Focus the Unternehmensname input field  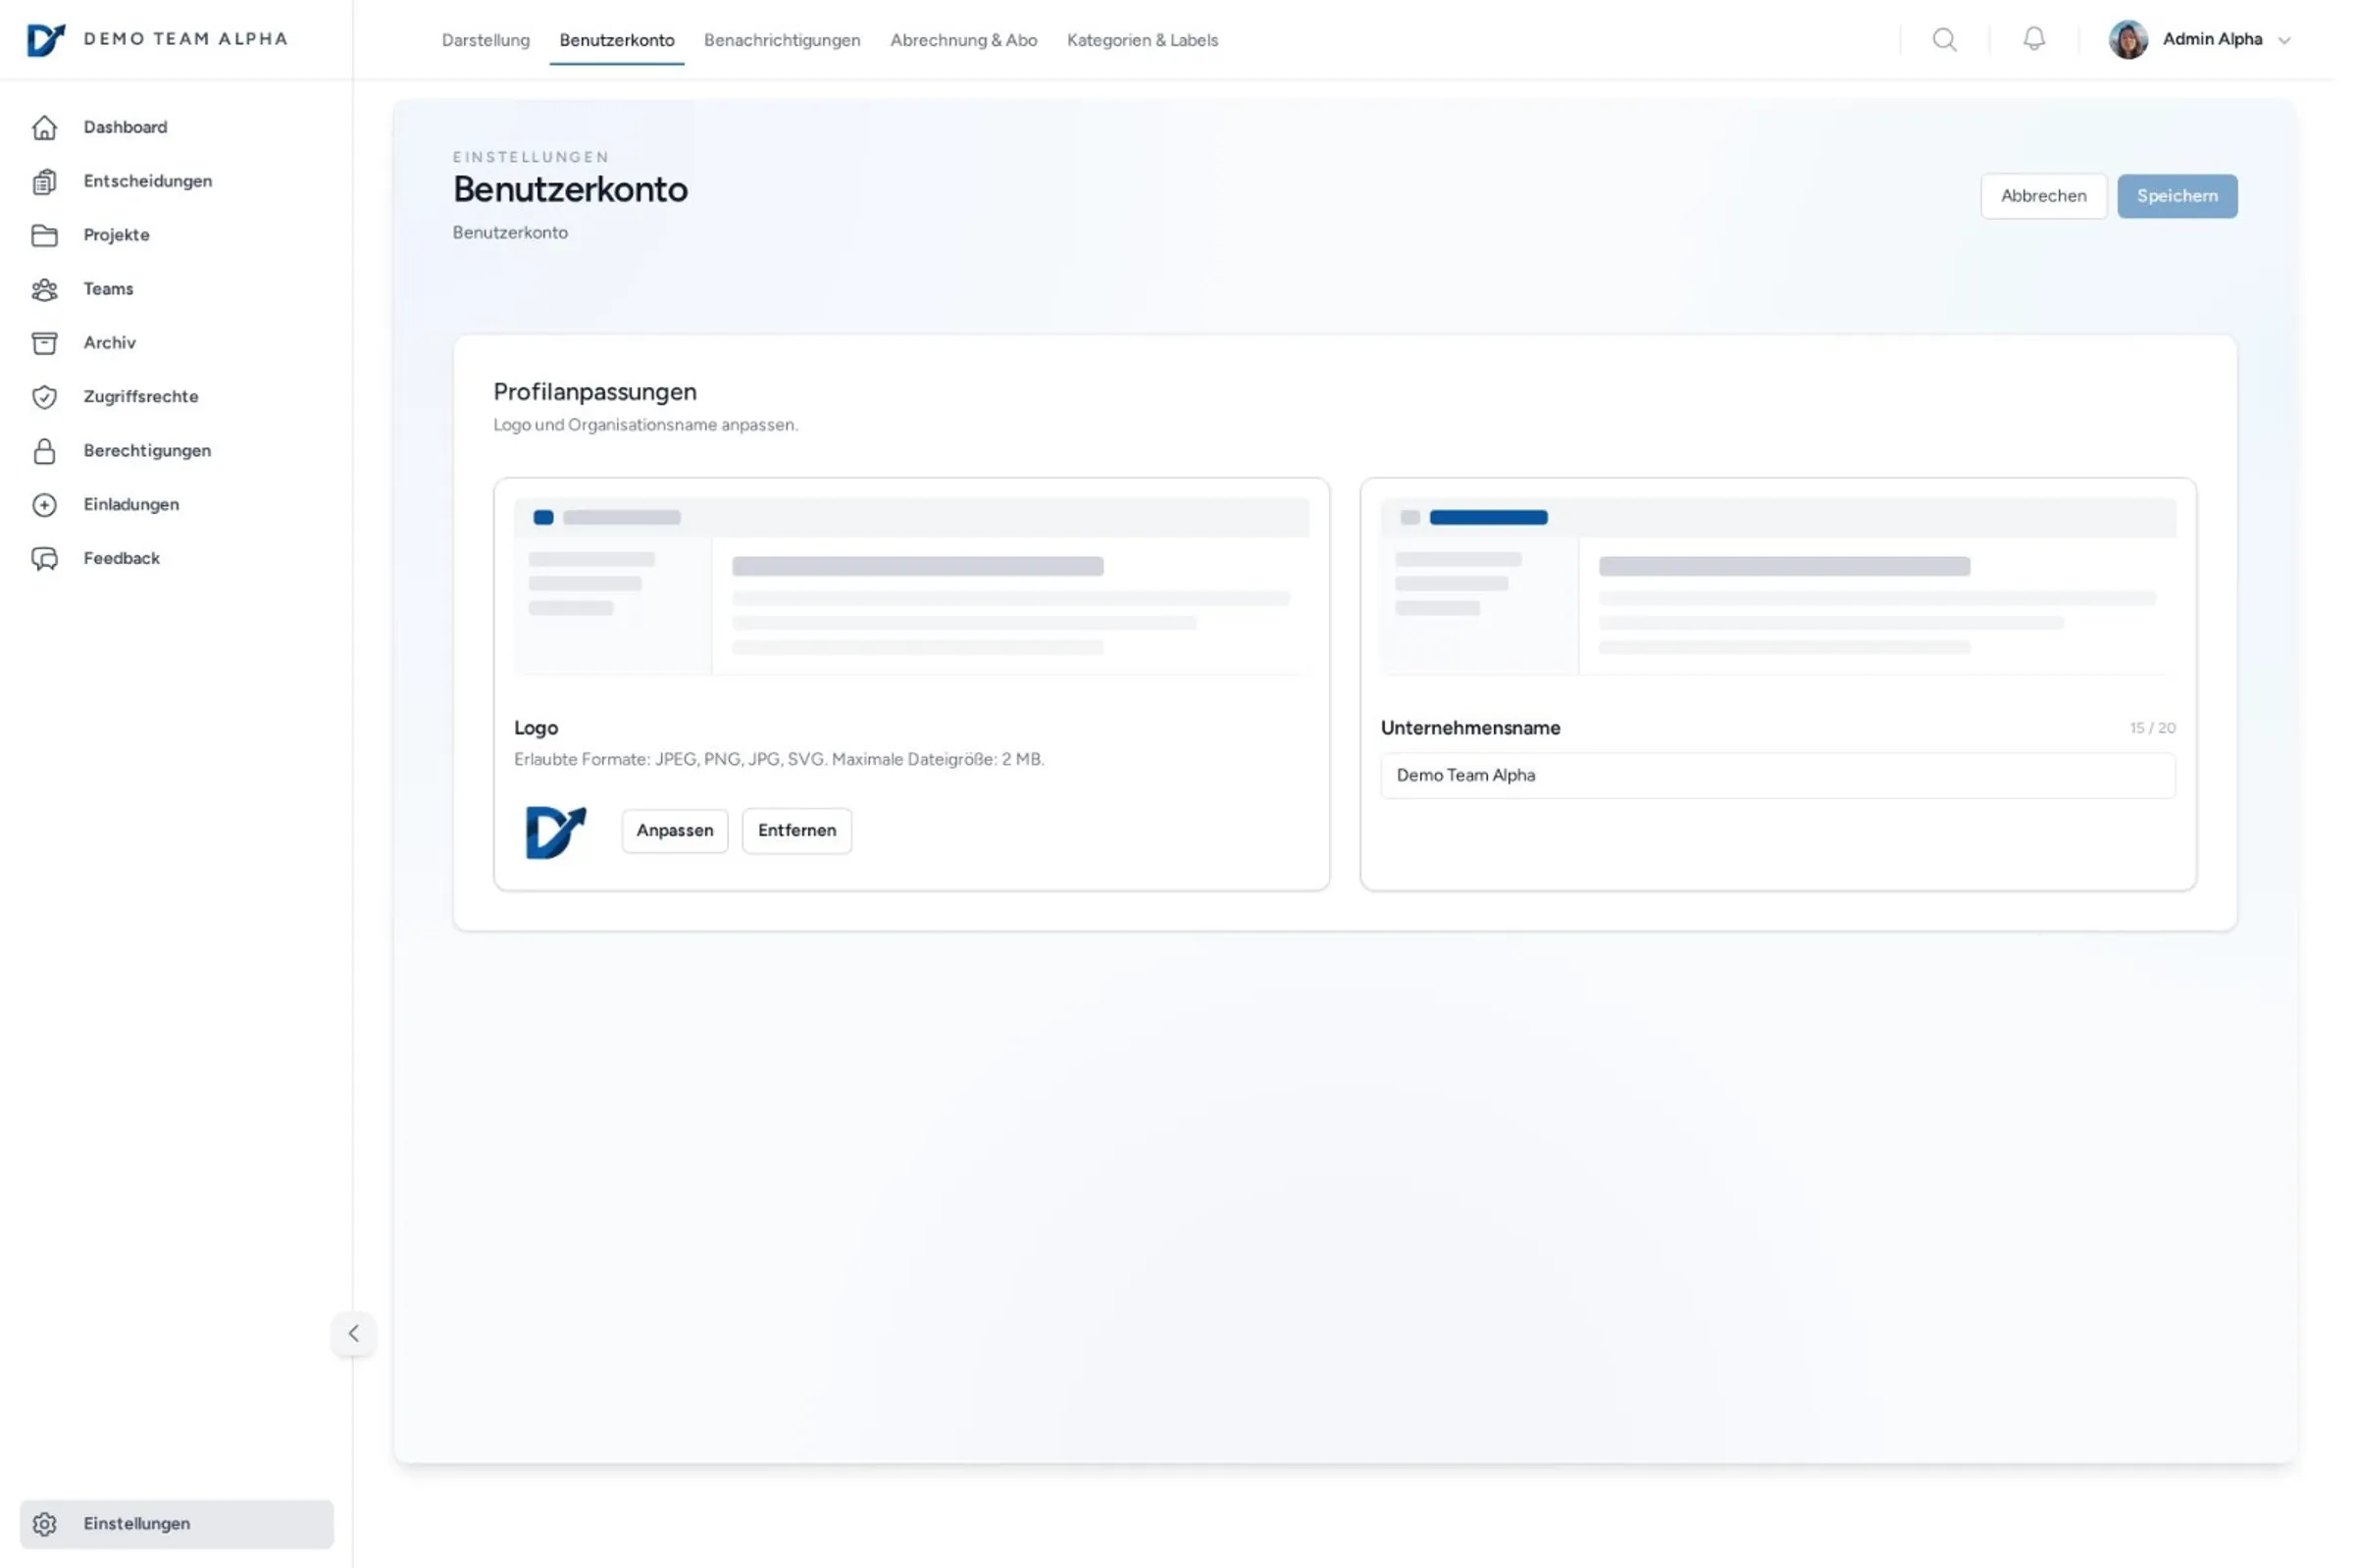[x=1776, y=776]
